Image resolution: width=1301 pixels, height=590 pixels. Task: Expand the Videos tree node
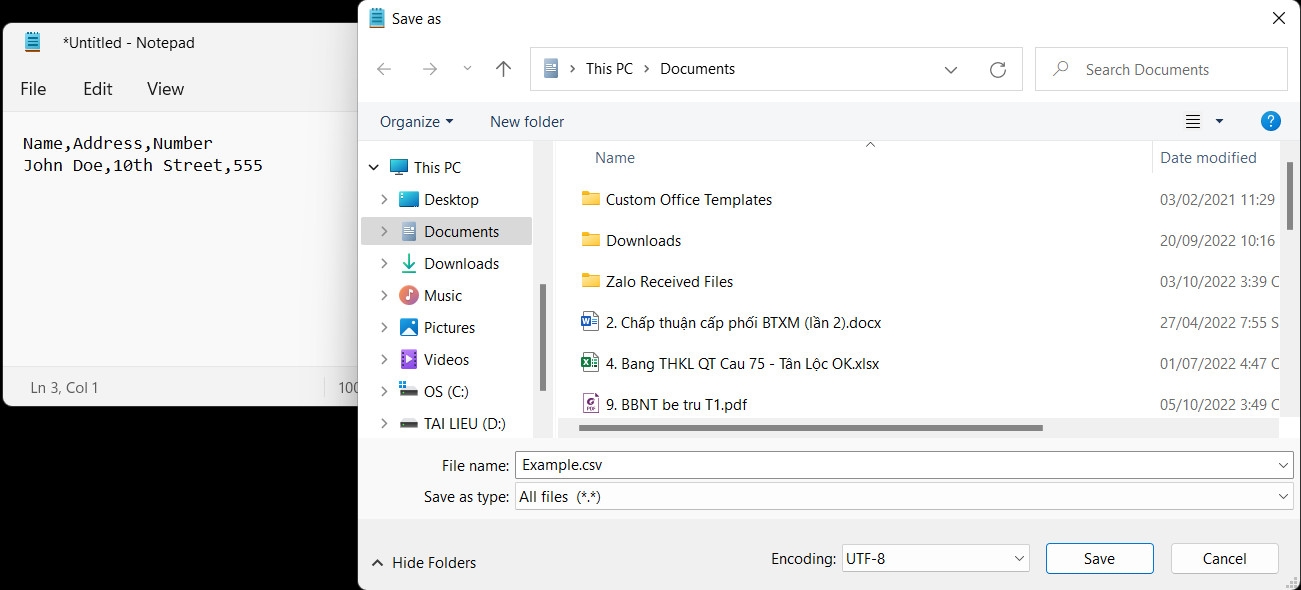[x=384, y=359]
